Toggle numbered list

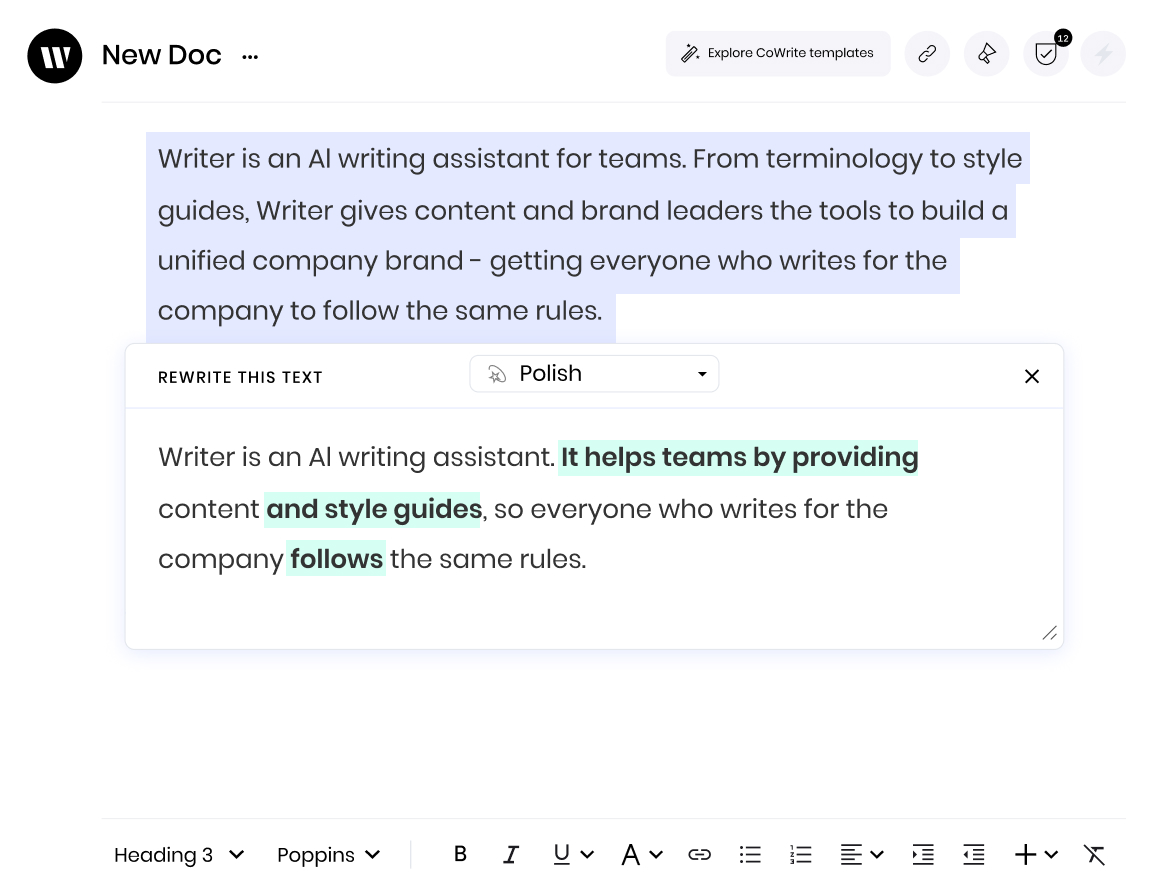800,855
